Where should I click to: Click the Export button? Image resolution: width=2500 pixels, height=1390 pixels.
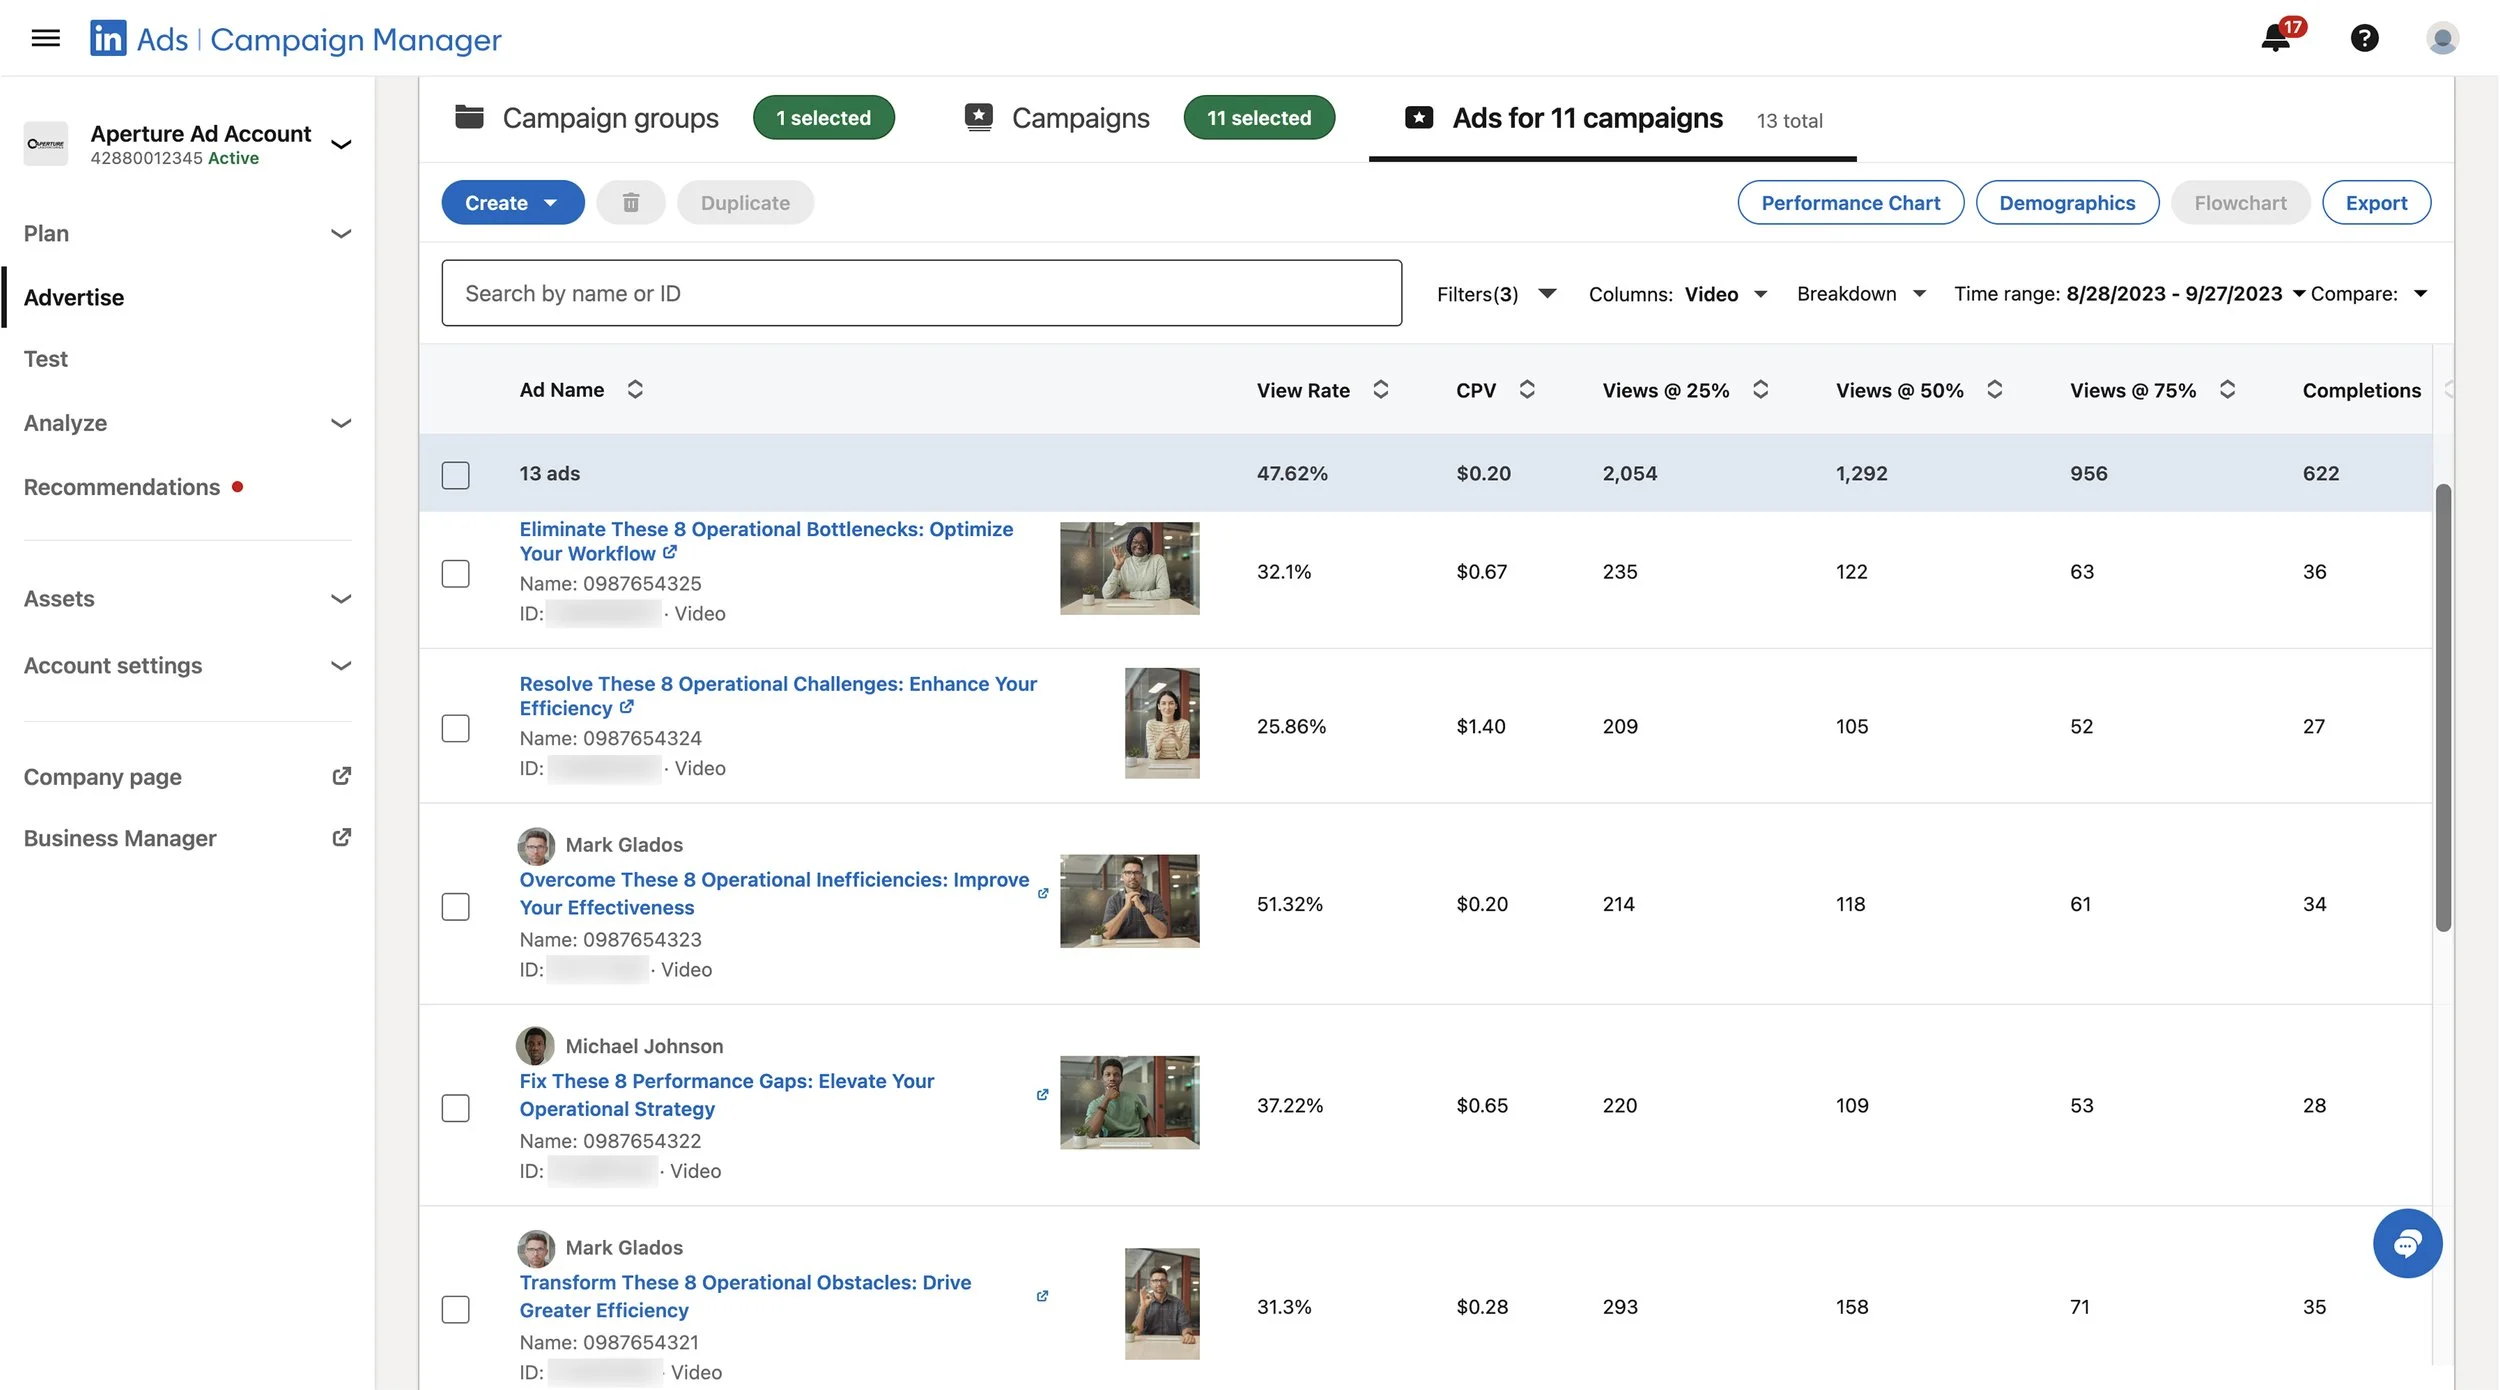click(x=2375, y=203)
